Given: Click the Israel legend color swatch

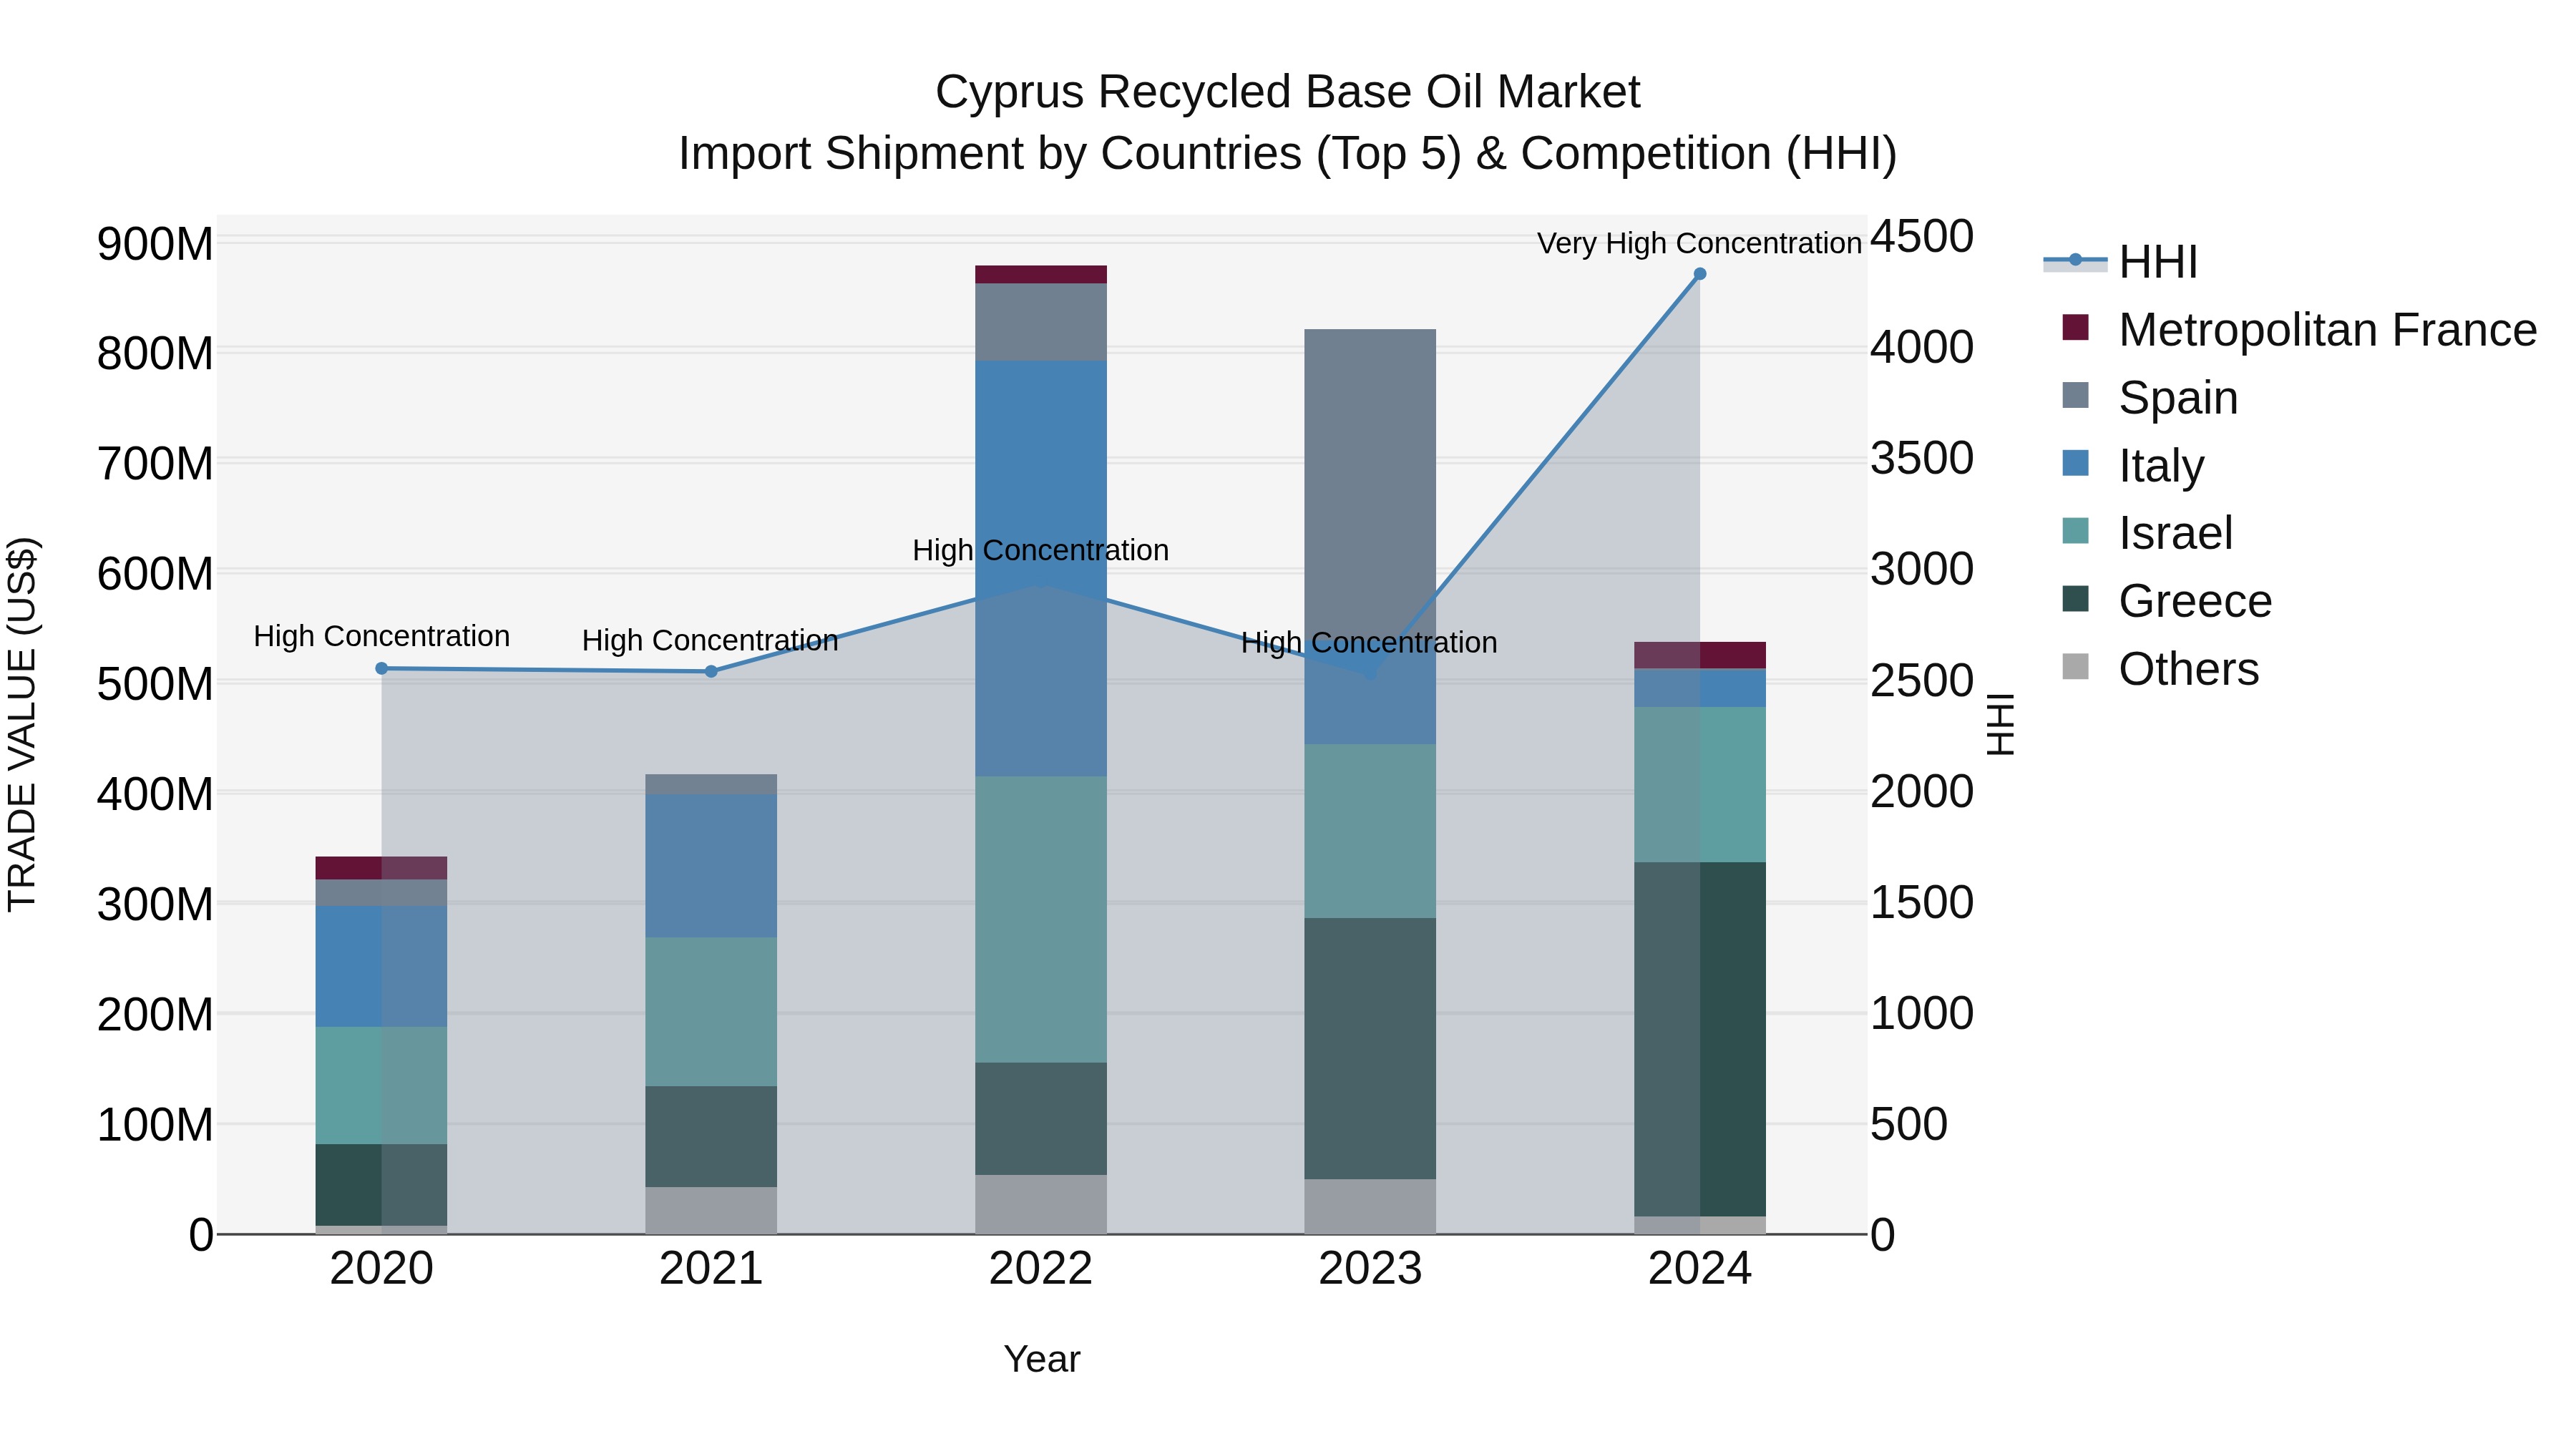Looking at the screenshot, I should (2075, 531).
